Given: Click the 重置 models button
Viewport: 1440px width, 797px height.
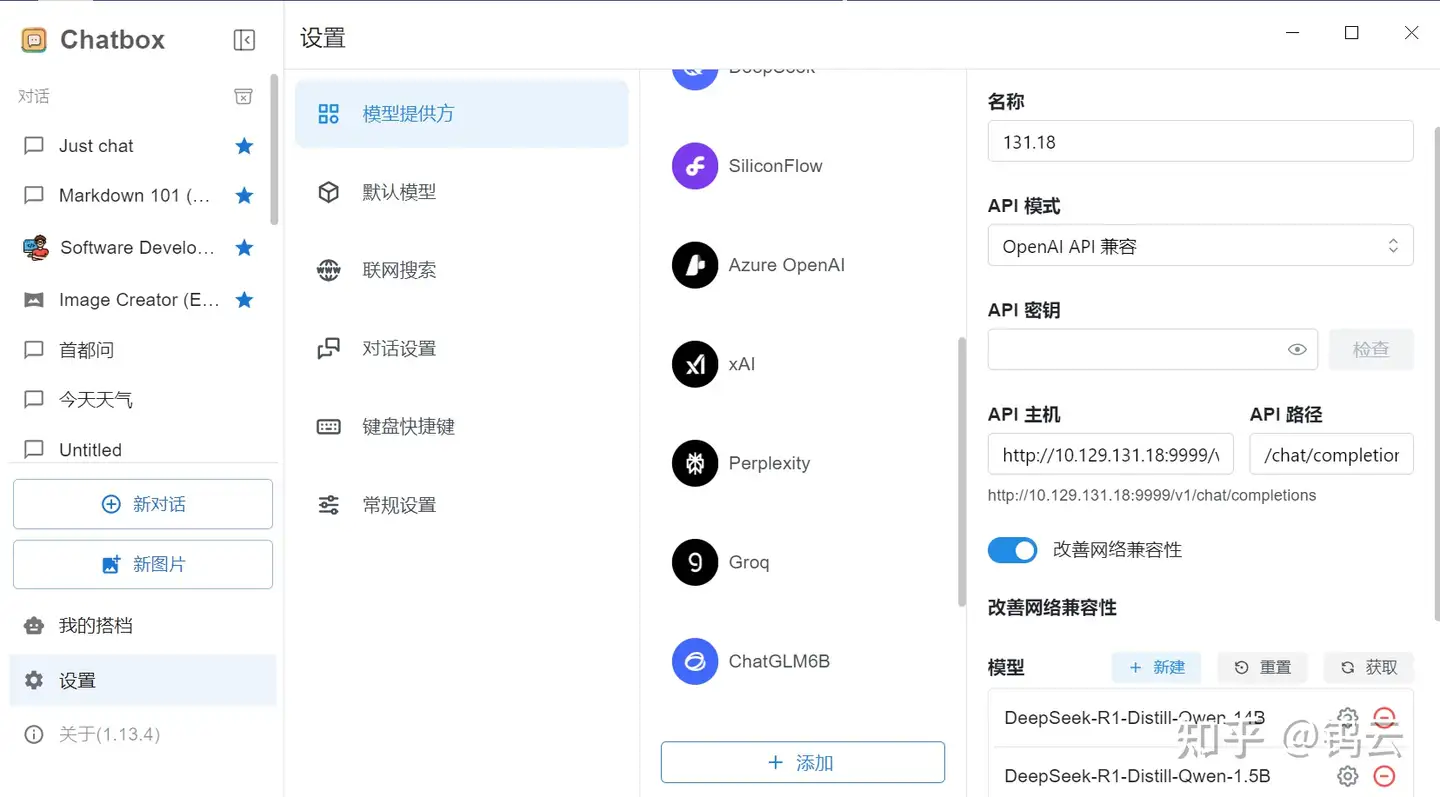Looking at the screenshot, I should click(x=1263, y=667).
